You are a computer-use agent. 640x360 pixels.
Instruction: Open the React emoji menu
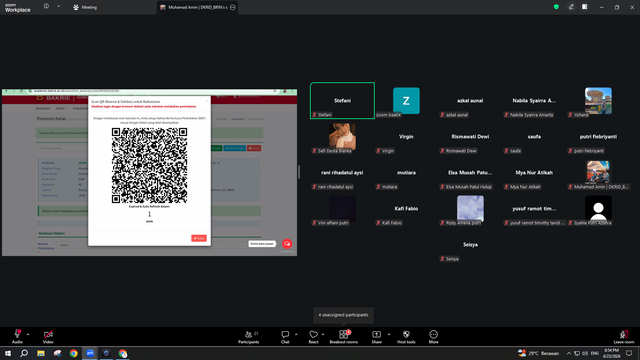(313, 337)
